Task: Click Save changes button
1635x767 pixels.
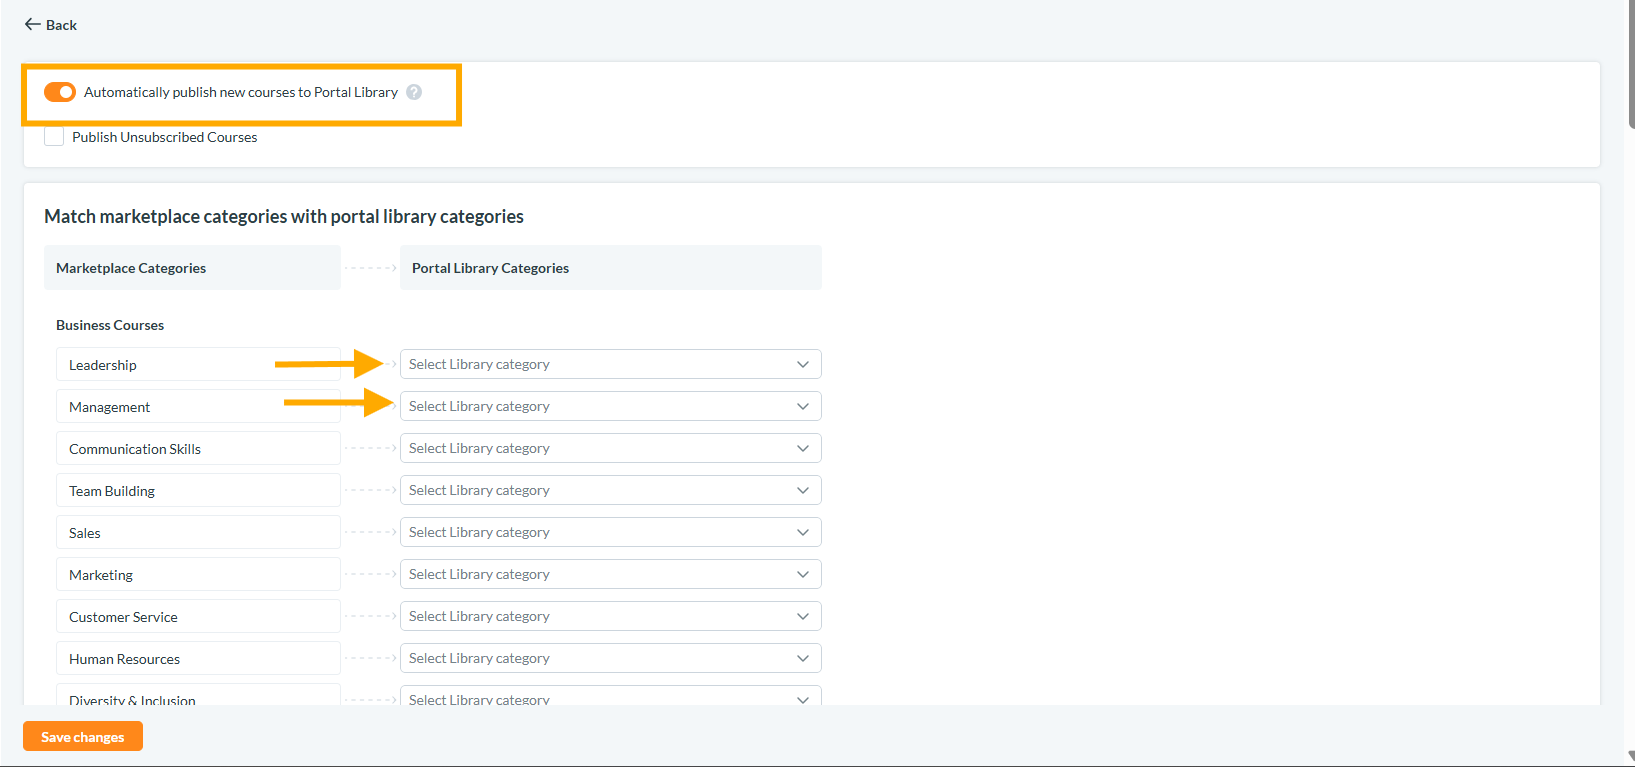Action: (x=83, y=737)
